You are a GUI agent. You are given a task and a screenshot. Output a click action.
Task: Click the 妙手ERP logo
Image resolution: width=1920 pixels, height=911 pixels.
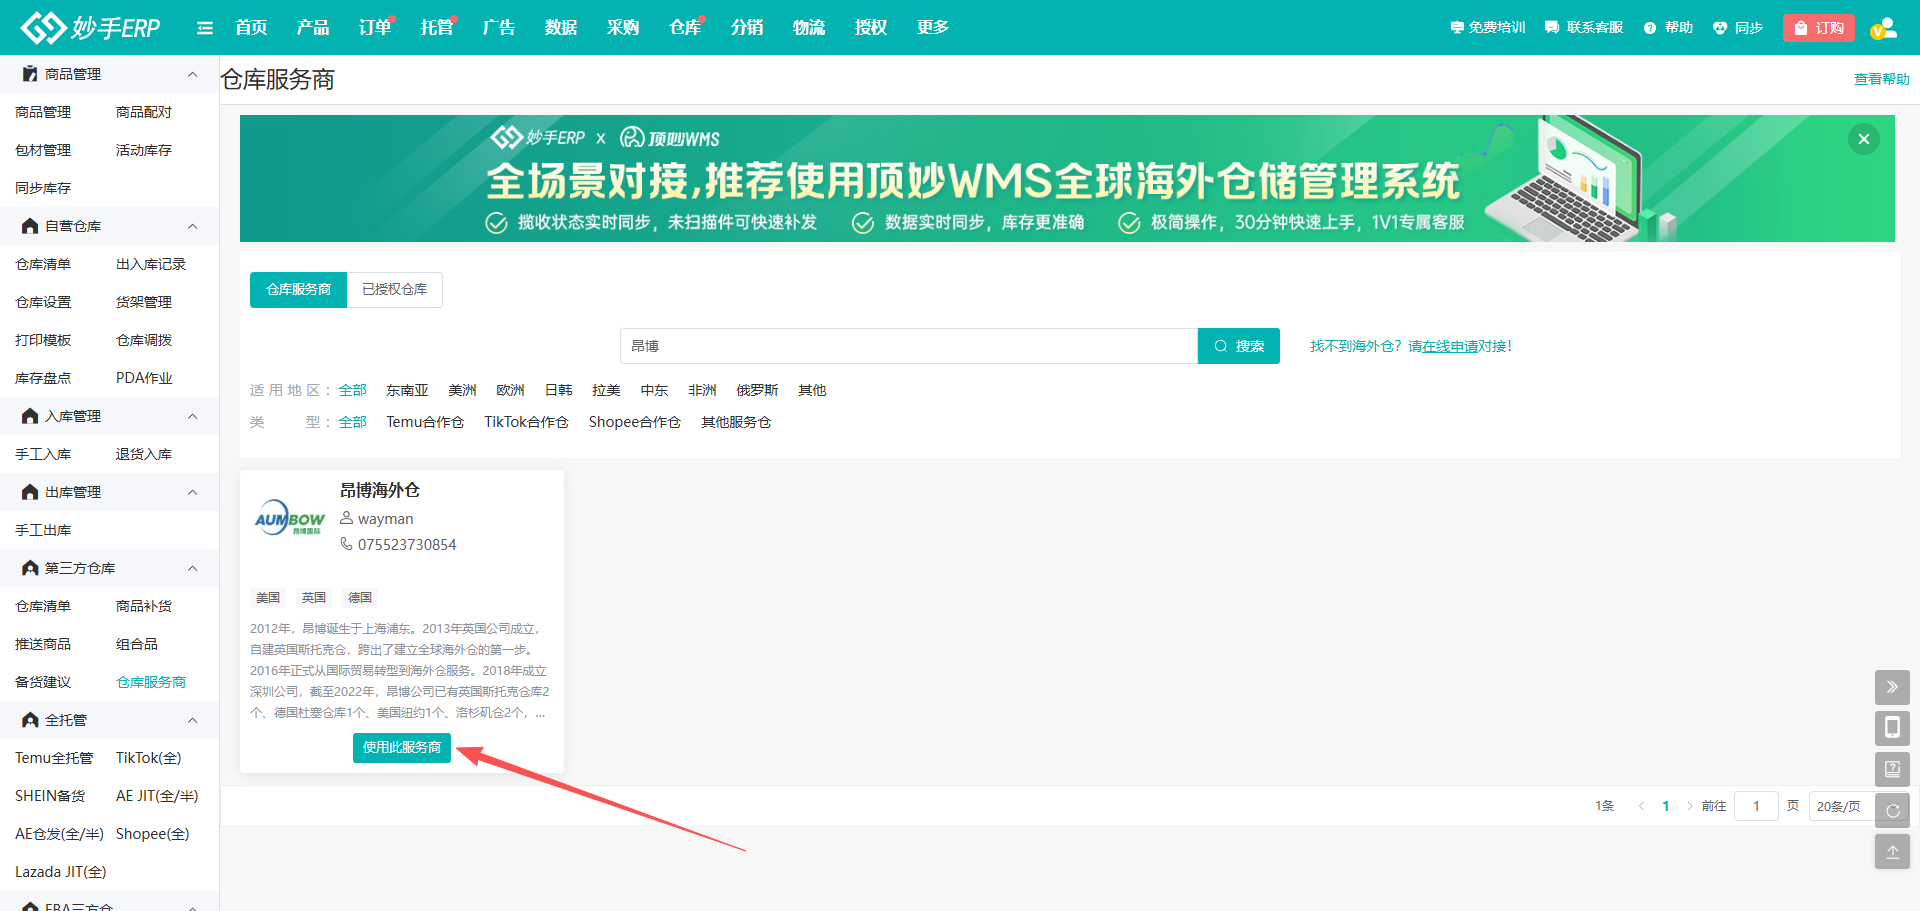[x=91, y=27]
